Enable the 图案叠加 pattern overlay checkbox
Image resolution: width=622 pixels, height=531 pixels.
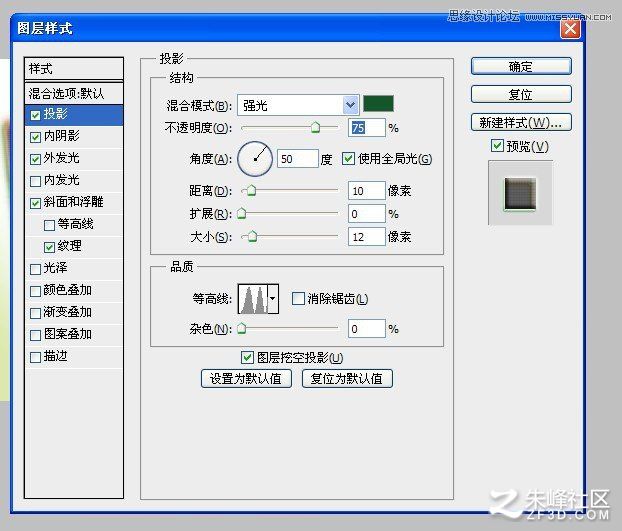coord(35,335)
